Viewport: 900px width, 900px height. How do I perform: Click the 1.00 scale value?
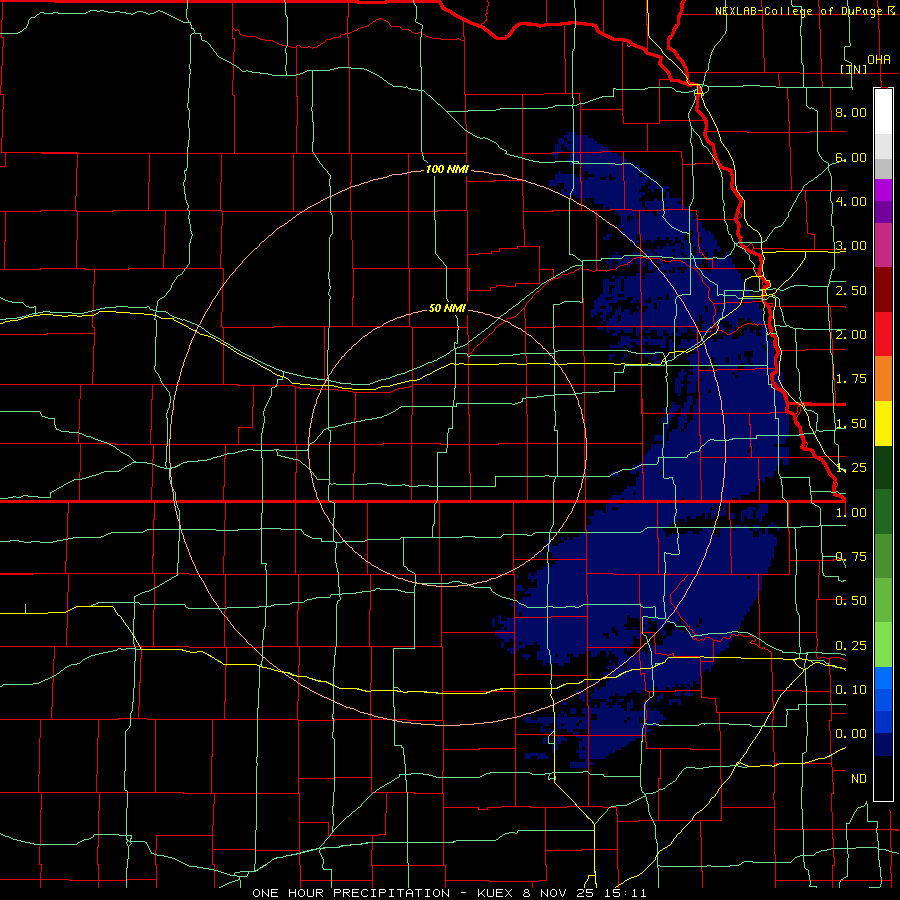pyautogui.click(x=851, y=513)
